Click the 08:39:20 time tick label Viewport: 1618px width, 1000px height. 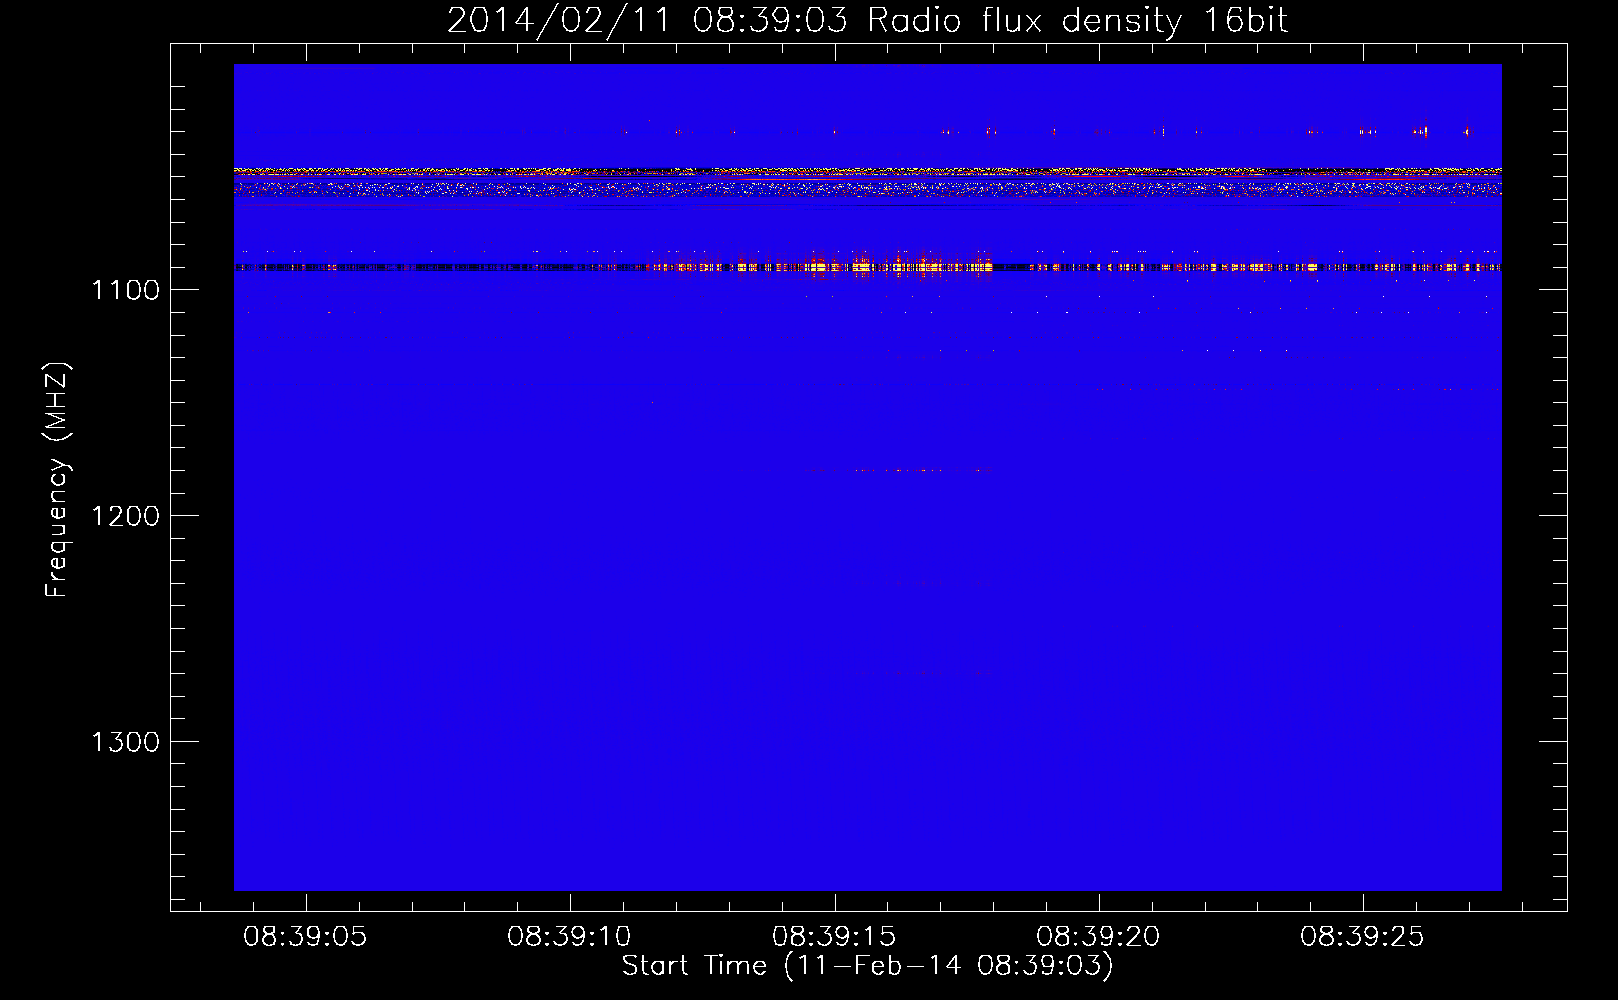(x=1098, y=937)
